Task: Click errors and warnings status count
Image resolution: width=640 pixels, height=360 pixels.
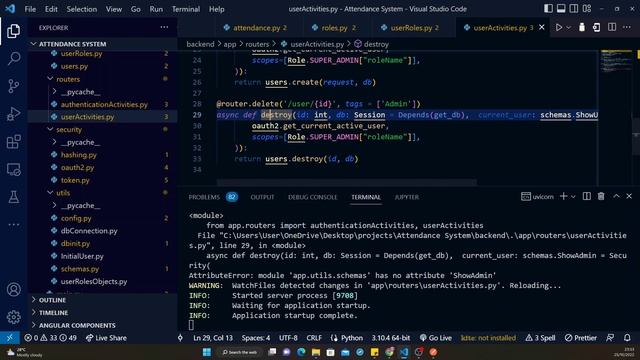Action: pos(50,338)
